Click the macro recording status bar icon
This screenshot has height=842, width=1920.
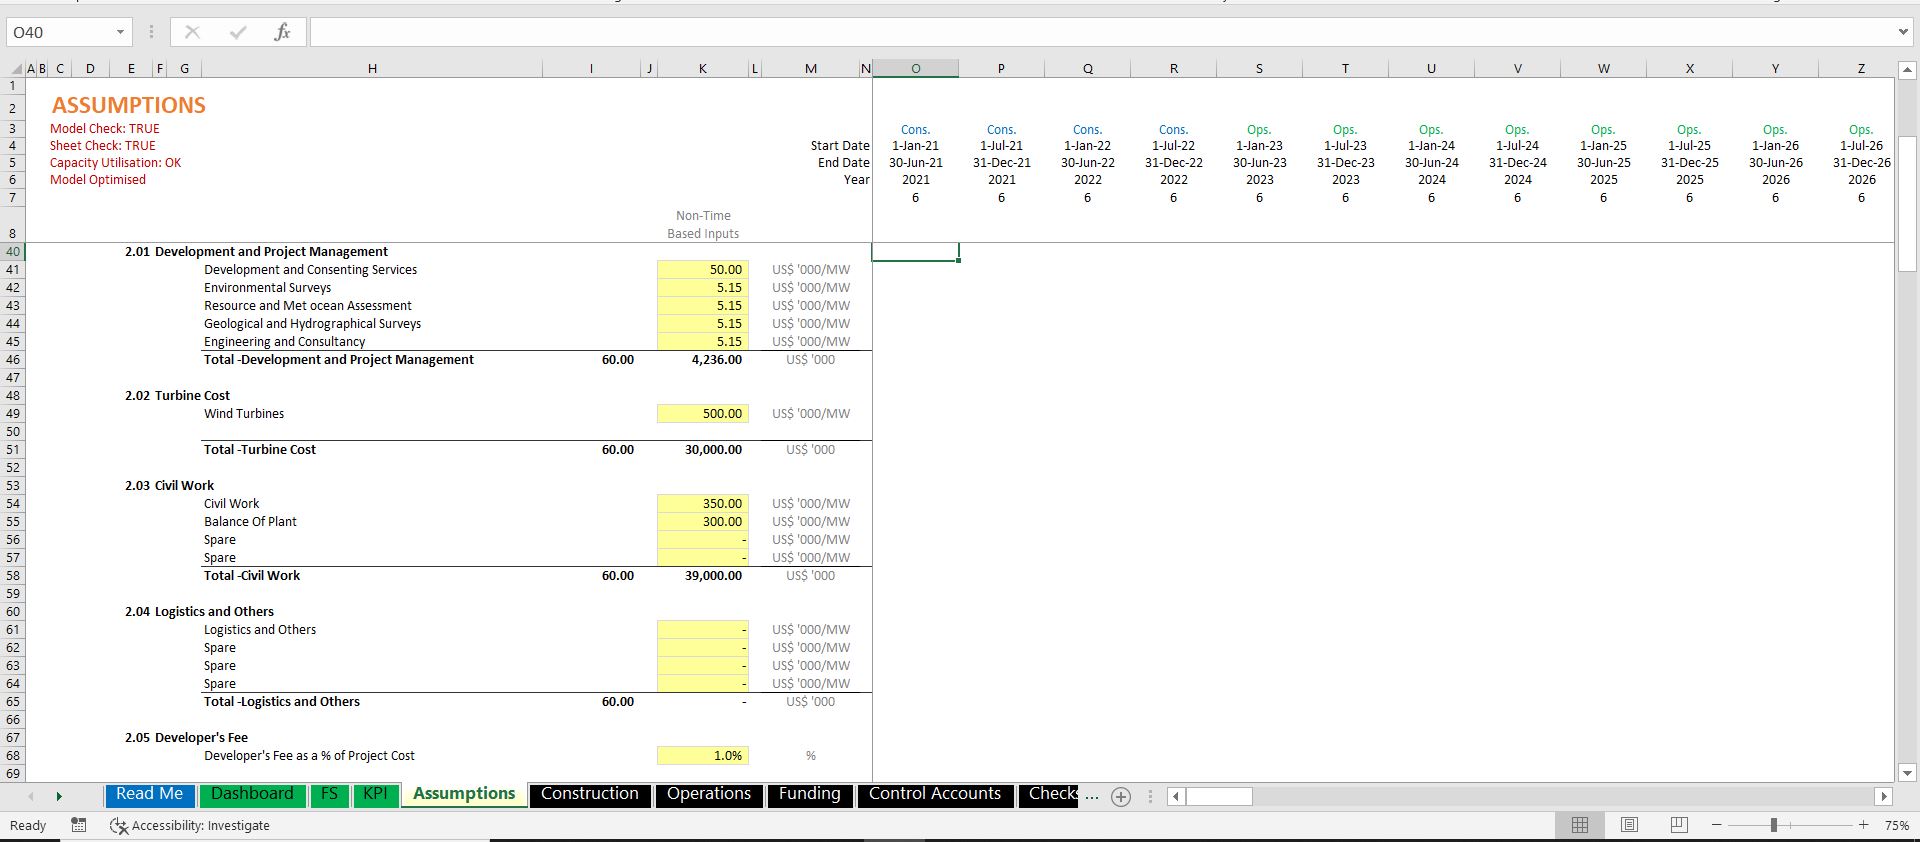(79, 825)
